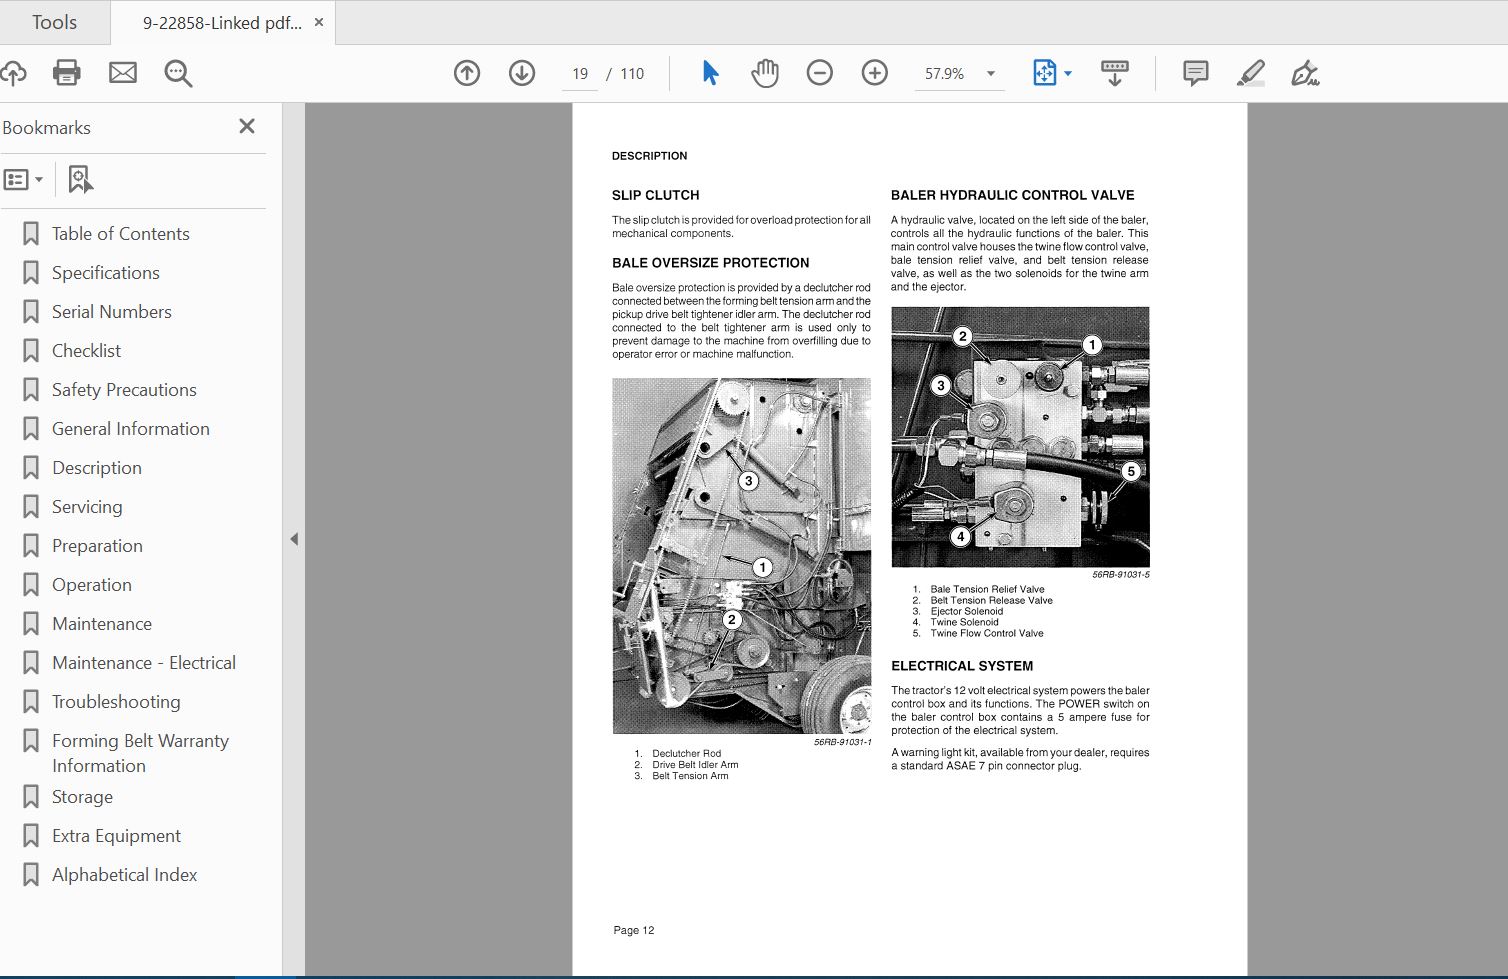The image size is (1508, 979).
Task: Go to previous page arrow
Action: [x=467, y=73]
